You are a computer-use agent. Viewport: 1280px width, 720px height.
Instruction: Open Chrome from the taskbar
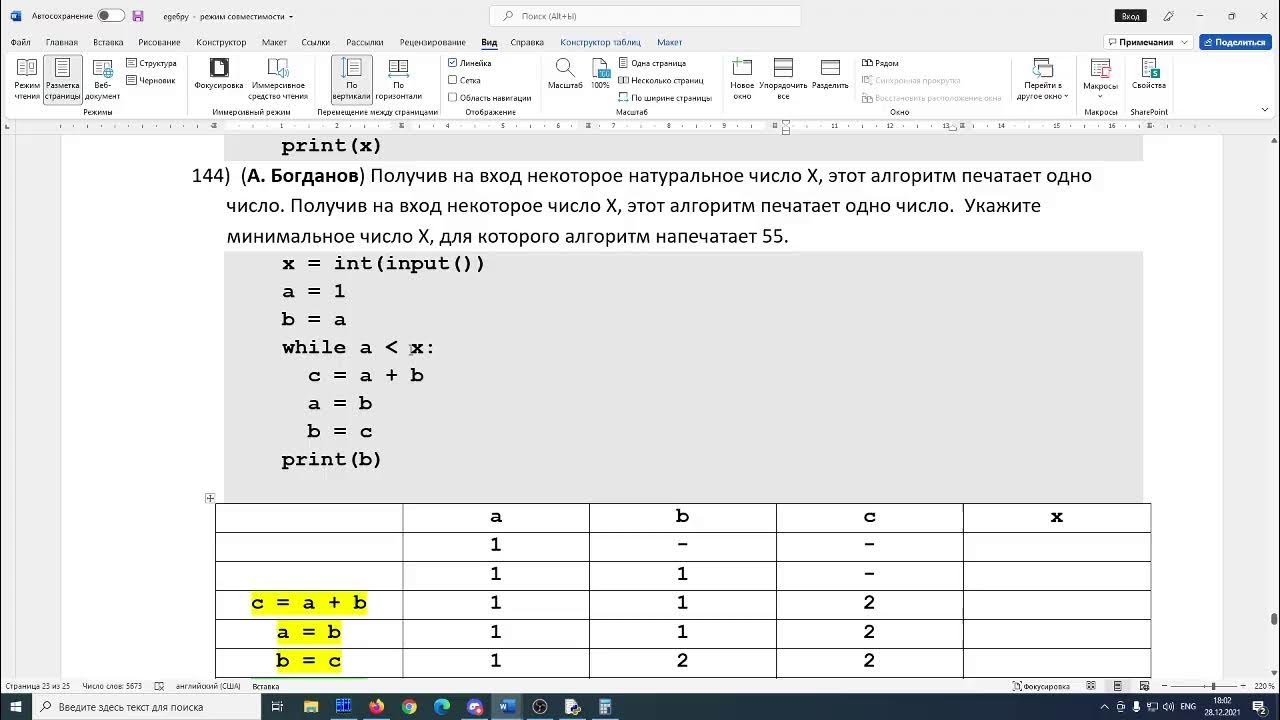[x=409, y=707]
